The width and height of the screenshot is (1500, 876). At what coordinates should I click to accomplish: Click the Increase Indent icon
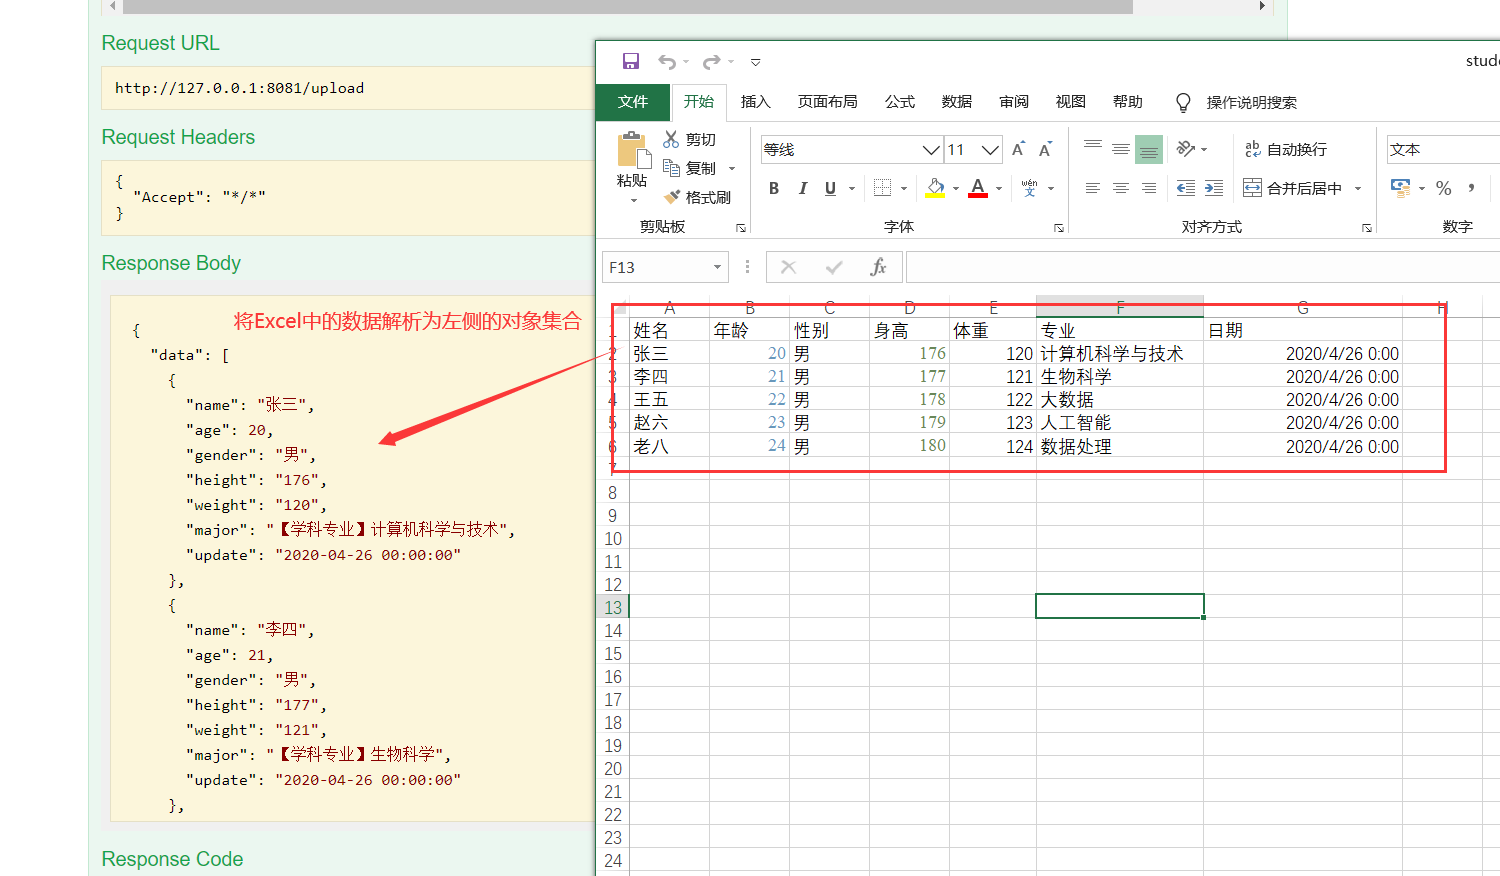1214,188
